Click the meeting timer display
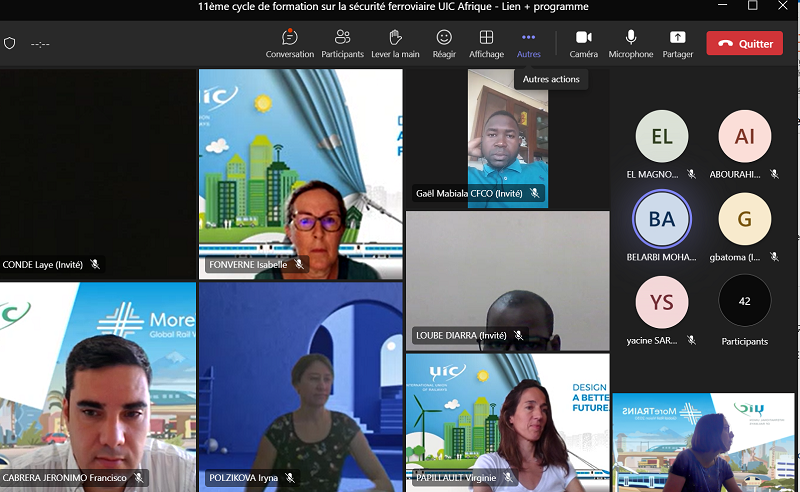This screenshot has height=492, width=800. click(40, 44)
